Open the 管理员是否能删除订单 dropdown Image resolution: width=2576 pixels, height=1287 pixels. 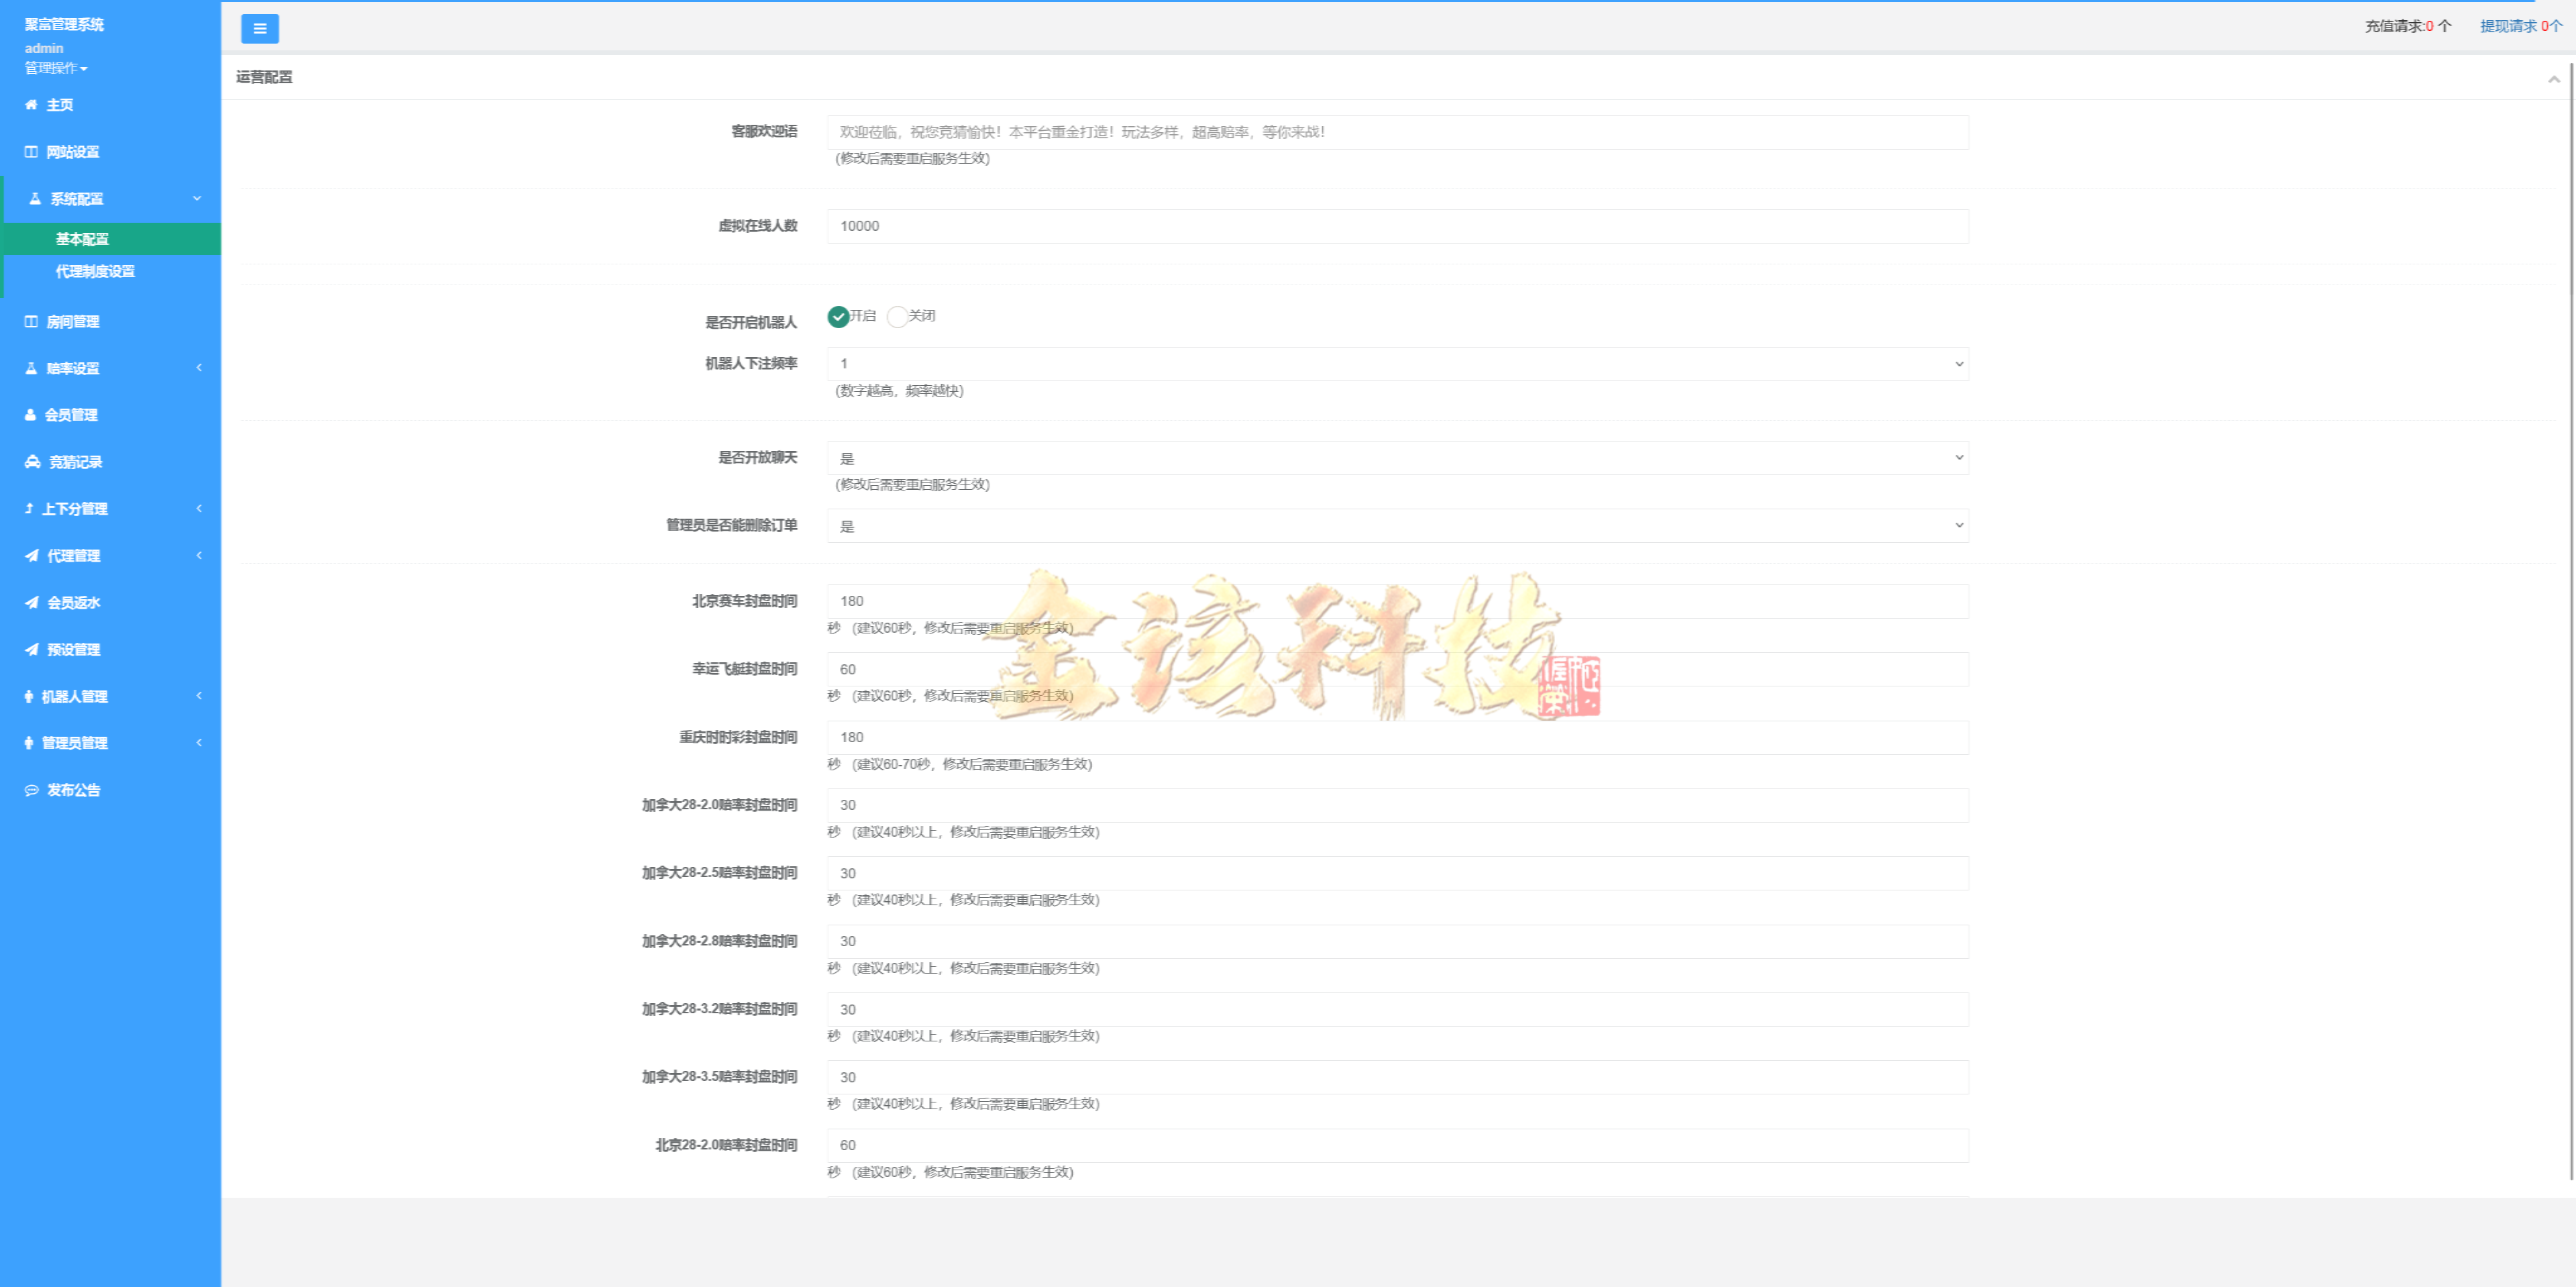1397,525
